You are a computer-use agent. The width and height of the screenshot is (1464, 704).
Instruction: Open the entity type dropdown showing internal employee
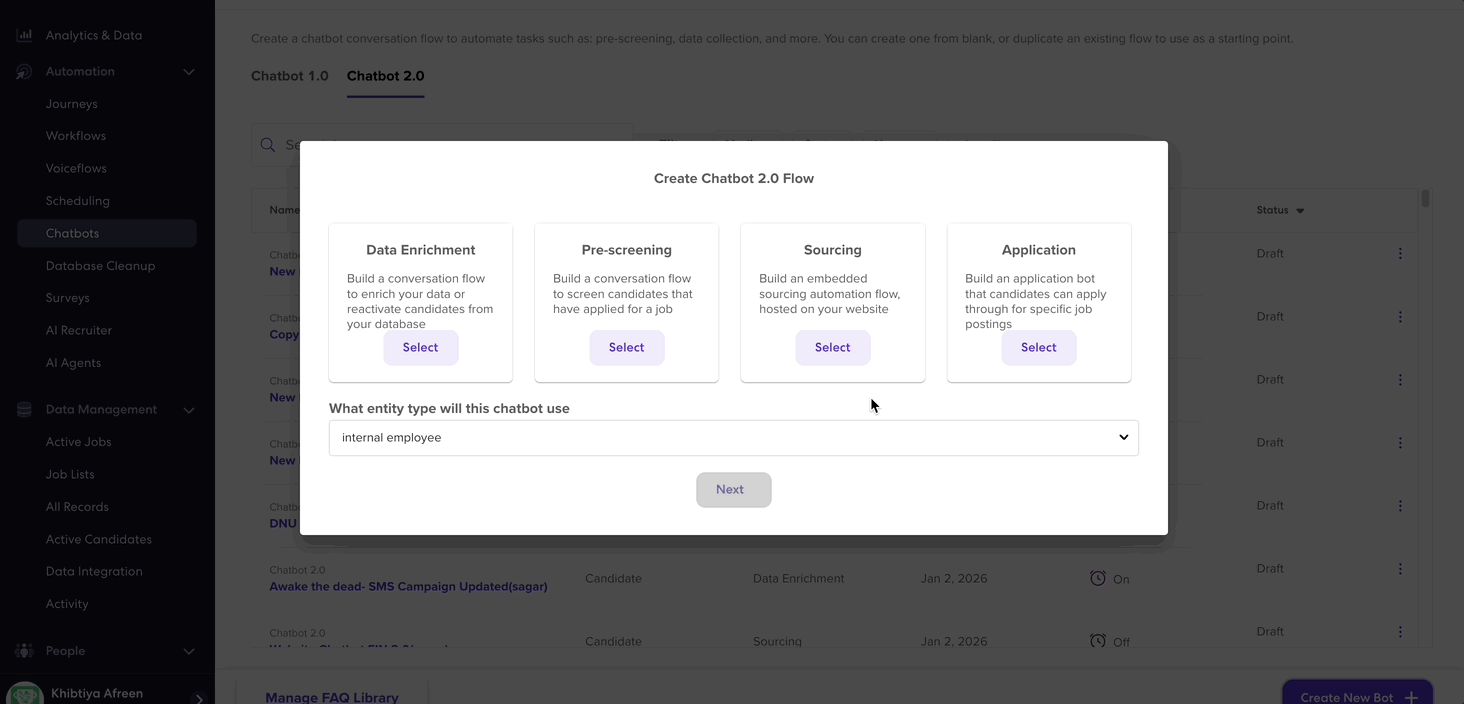pos(734,438)
